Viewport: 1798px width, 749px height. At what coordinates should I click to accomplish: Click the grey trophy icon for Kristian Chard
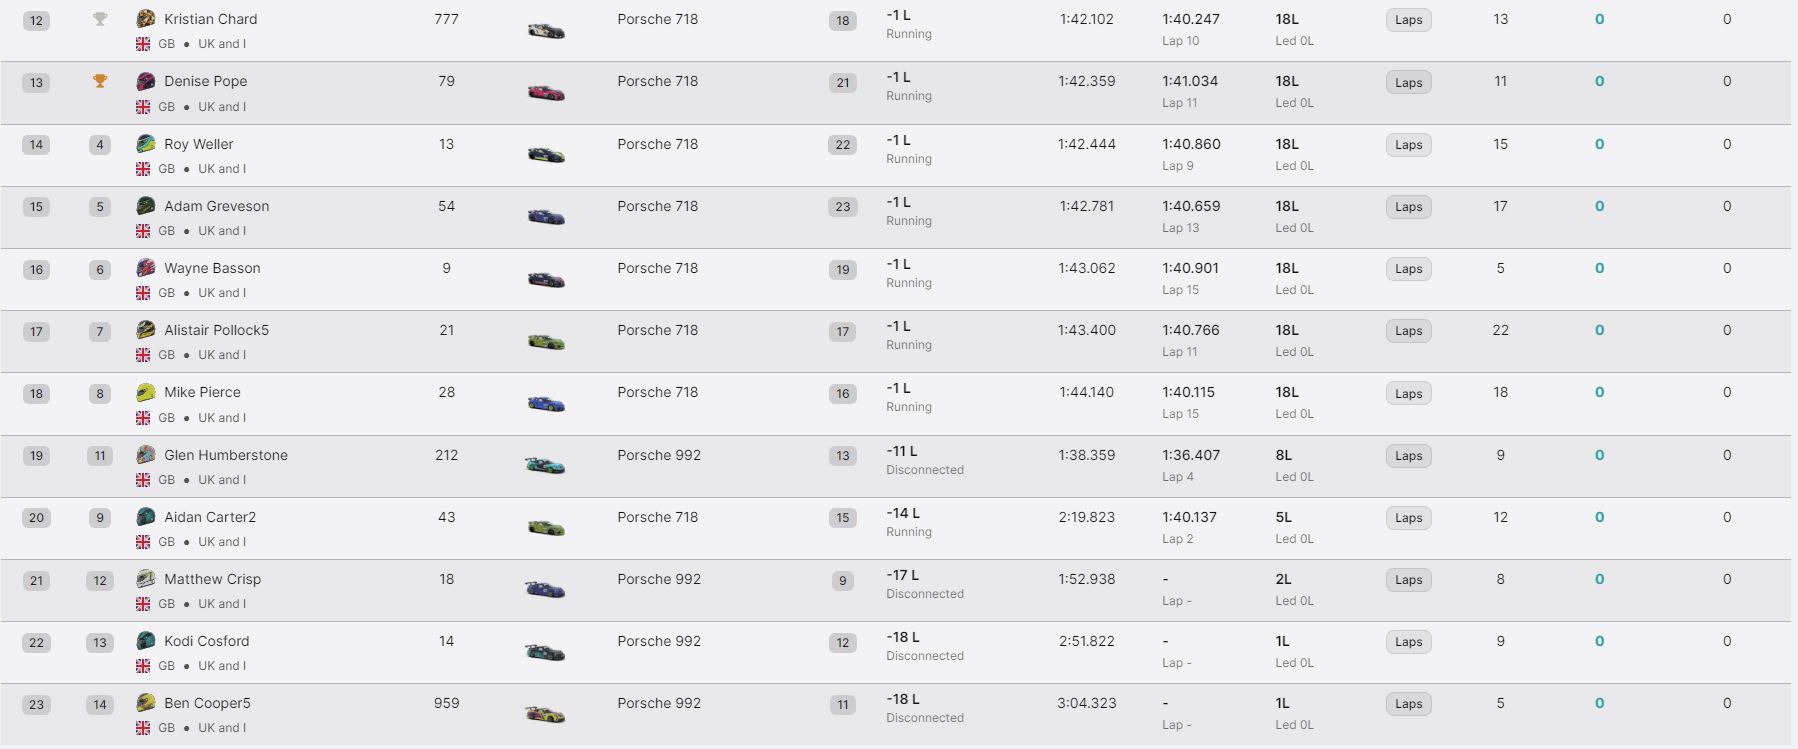coord(100,19)
